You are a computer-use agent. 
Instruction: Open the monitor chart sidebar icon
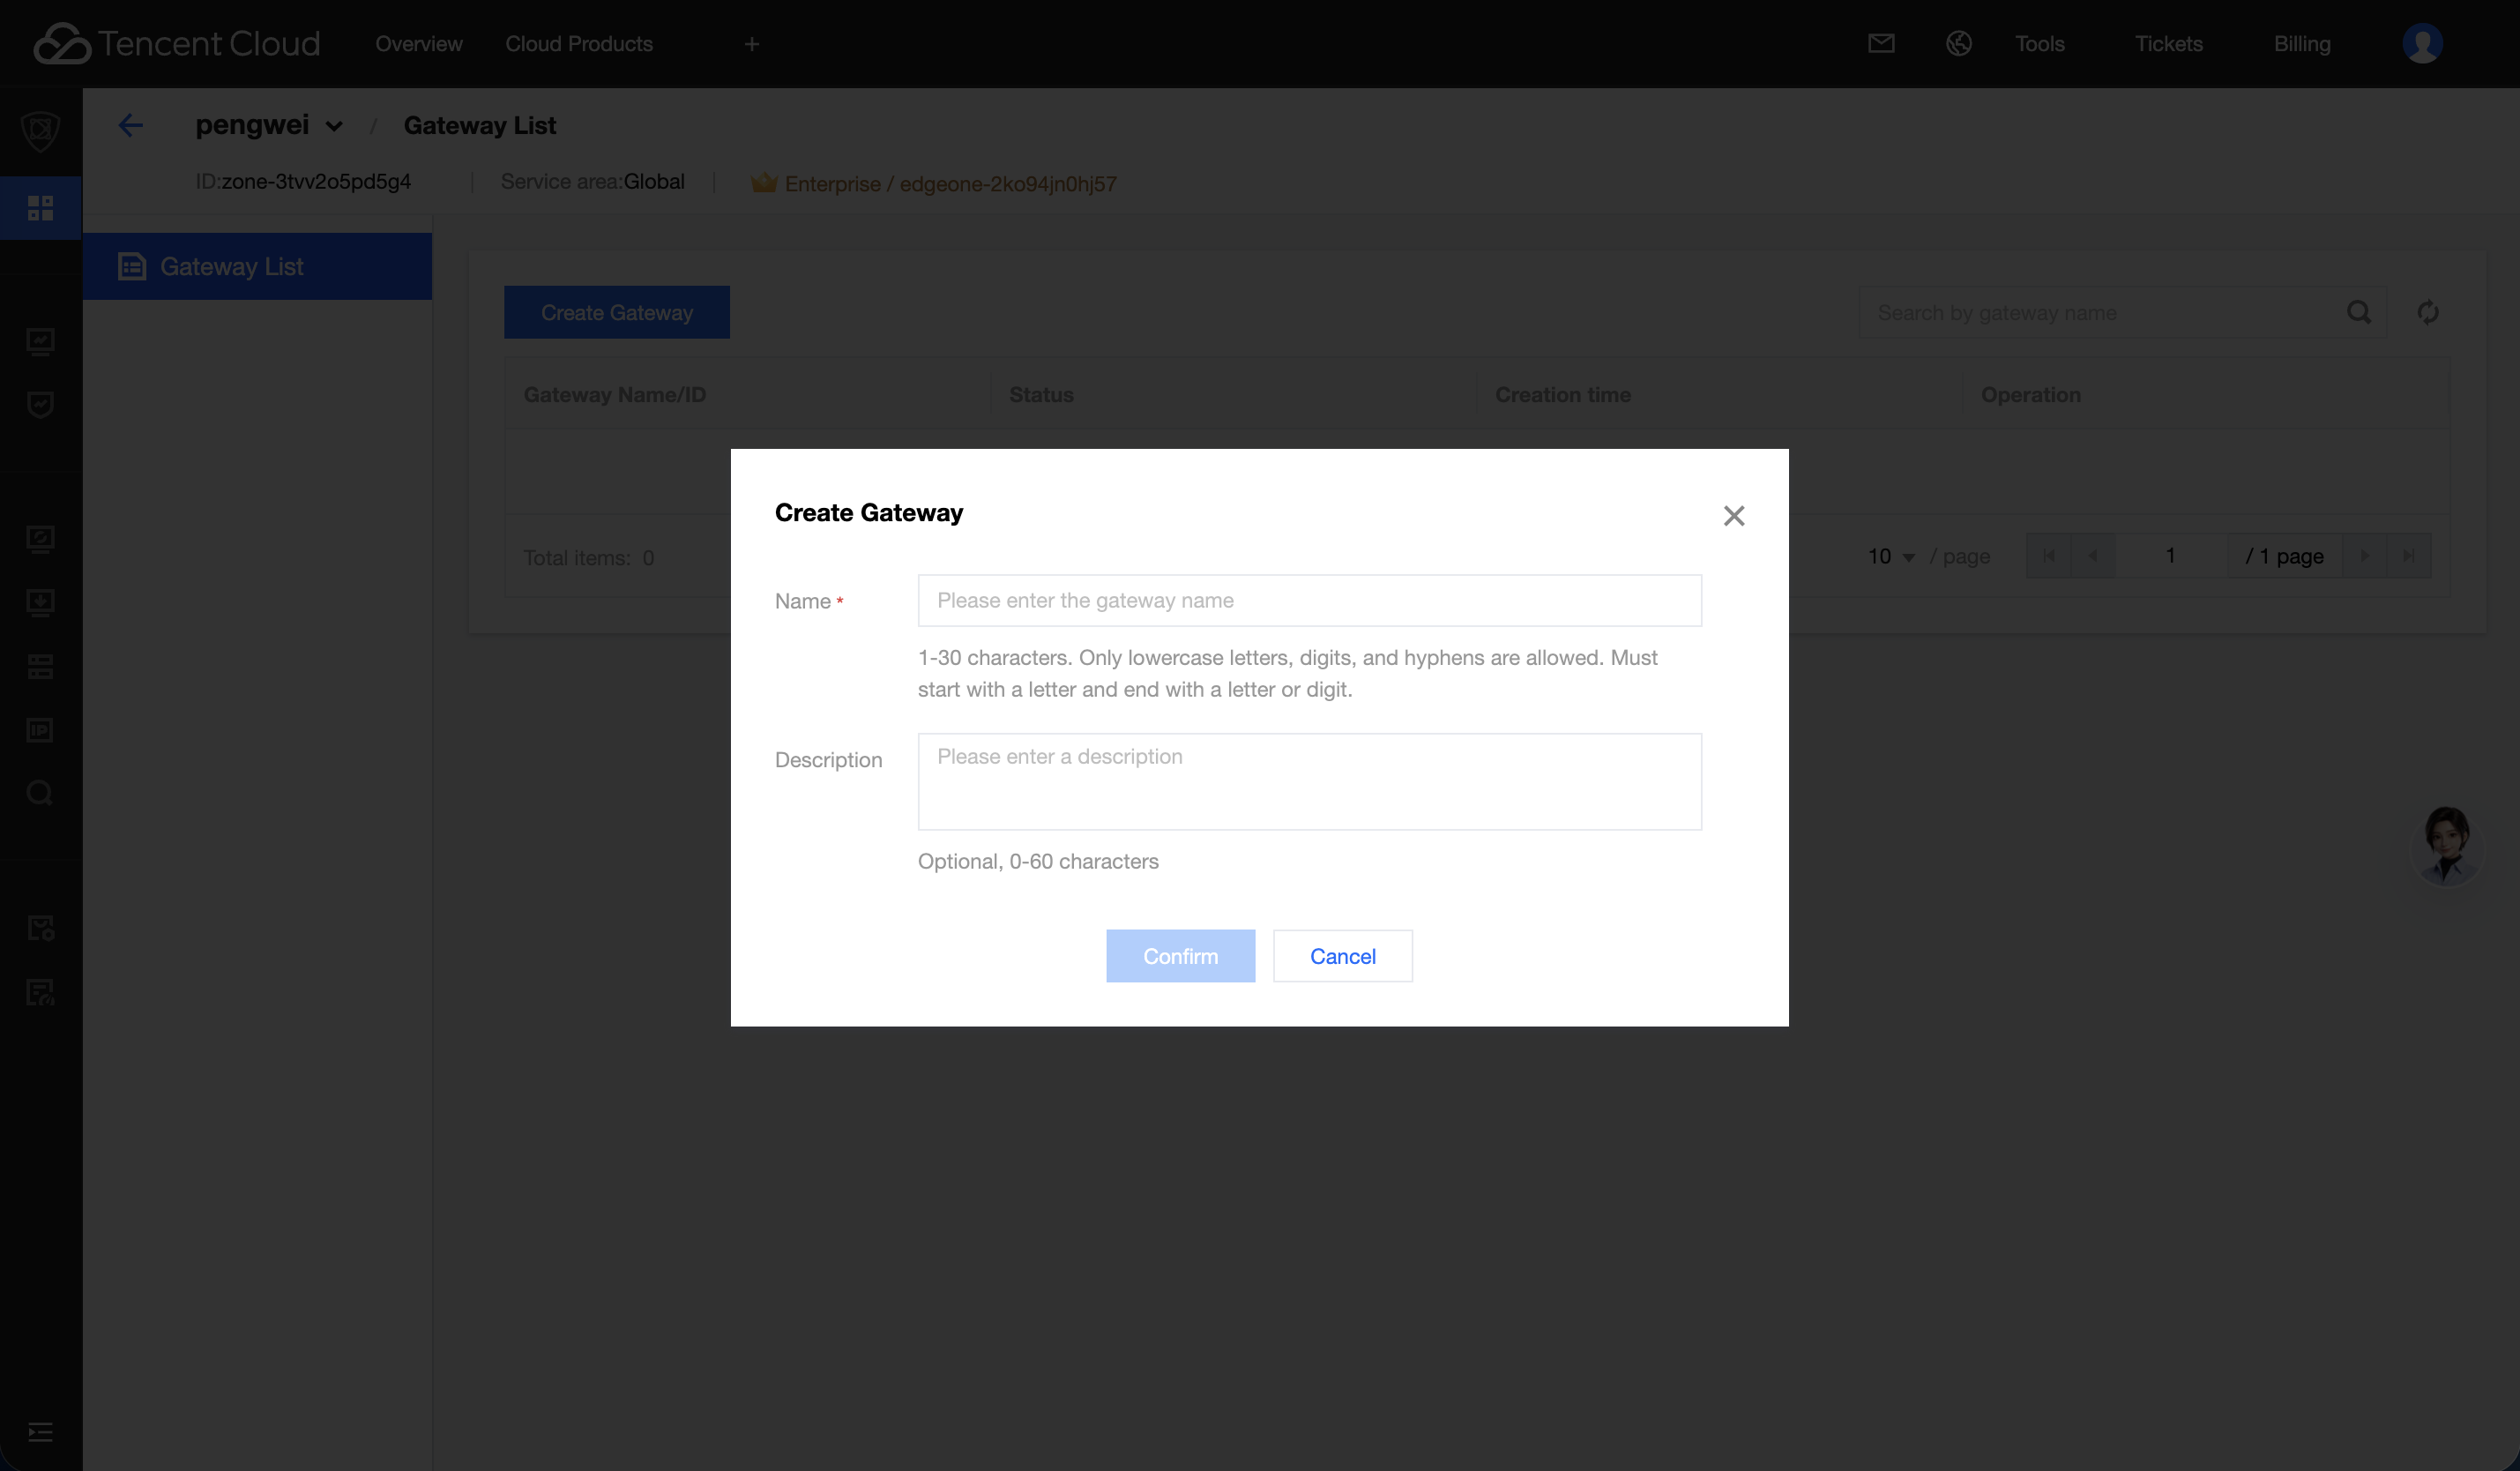click(40, 342)
